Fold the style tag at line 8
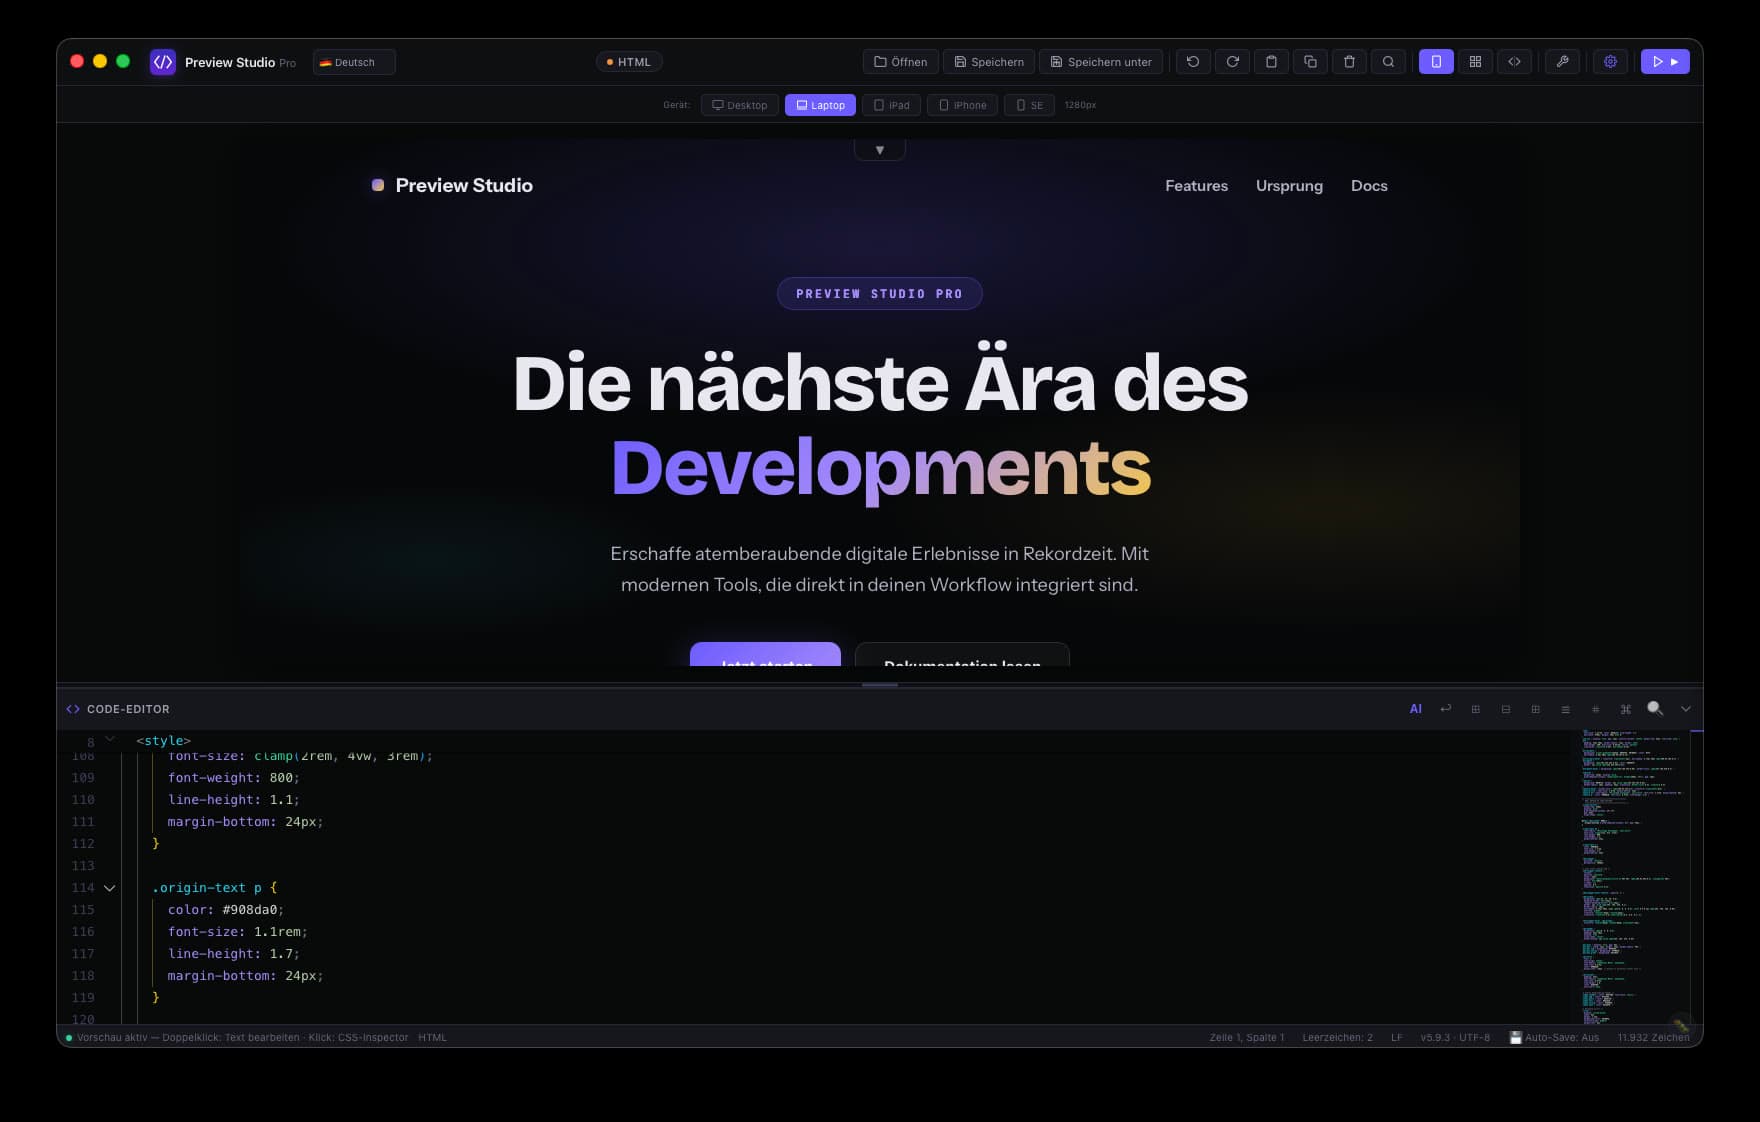This screenshot has height=1122, width=1760. (110, 739)
